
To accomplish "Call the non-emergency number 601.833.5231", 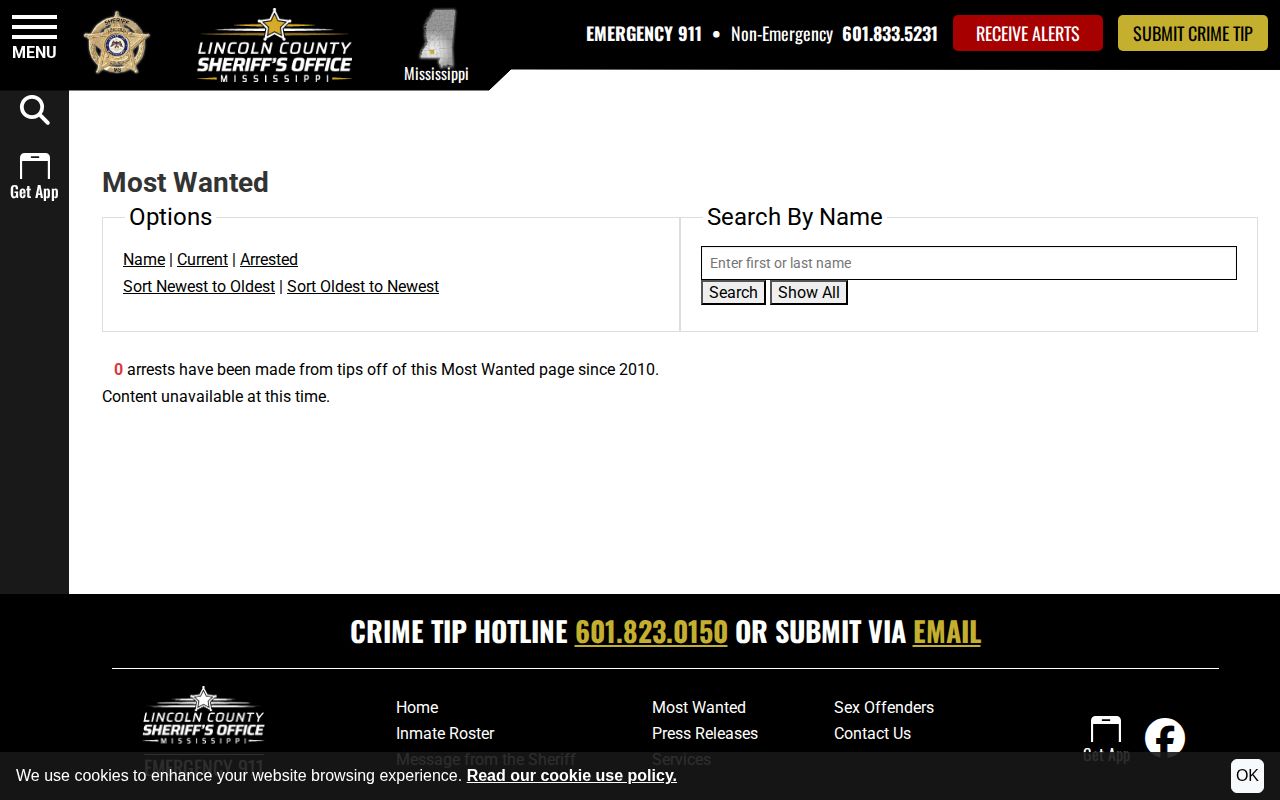I will tap(890, 34).
